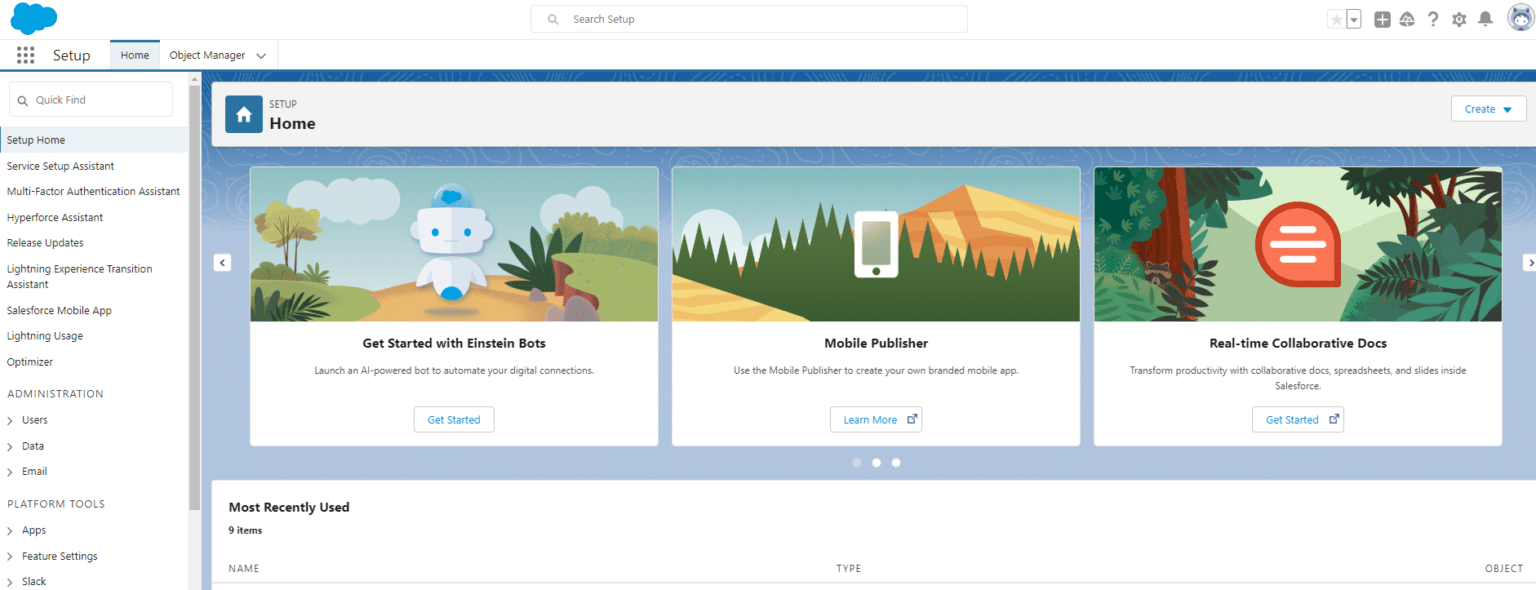Image resolution: width=1536 pixels, height=590 pixels.
Task: Select Release Updates in the sidebar
Action: pos(45,242)
